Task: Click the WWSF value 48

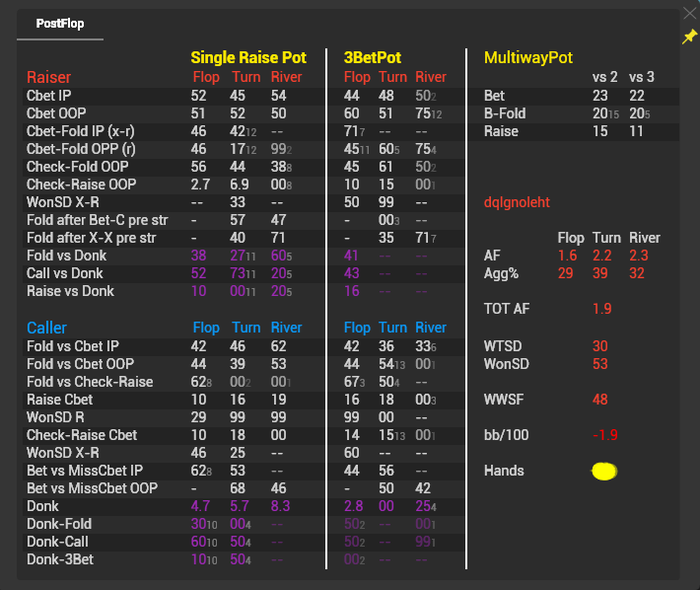Action: pos(600,399)
